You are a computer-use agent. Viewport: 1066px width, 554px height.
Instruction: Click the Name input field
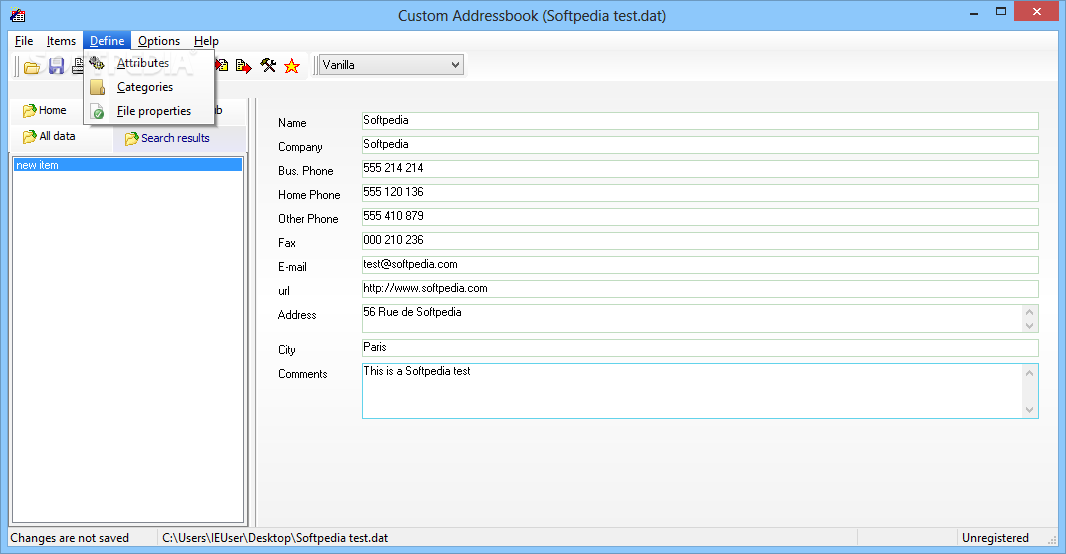click(700, 120)
